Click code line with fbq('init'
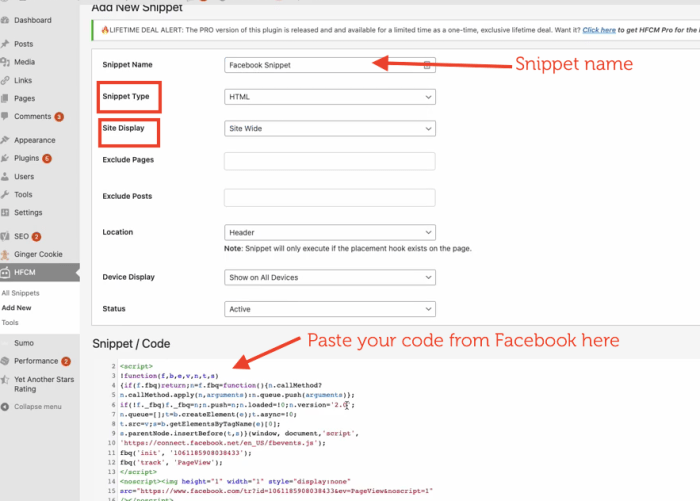Screen dimensions: 700x501 pos(186,453)
